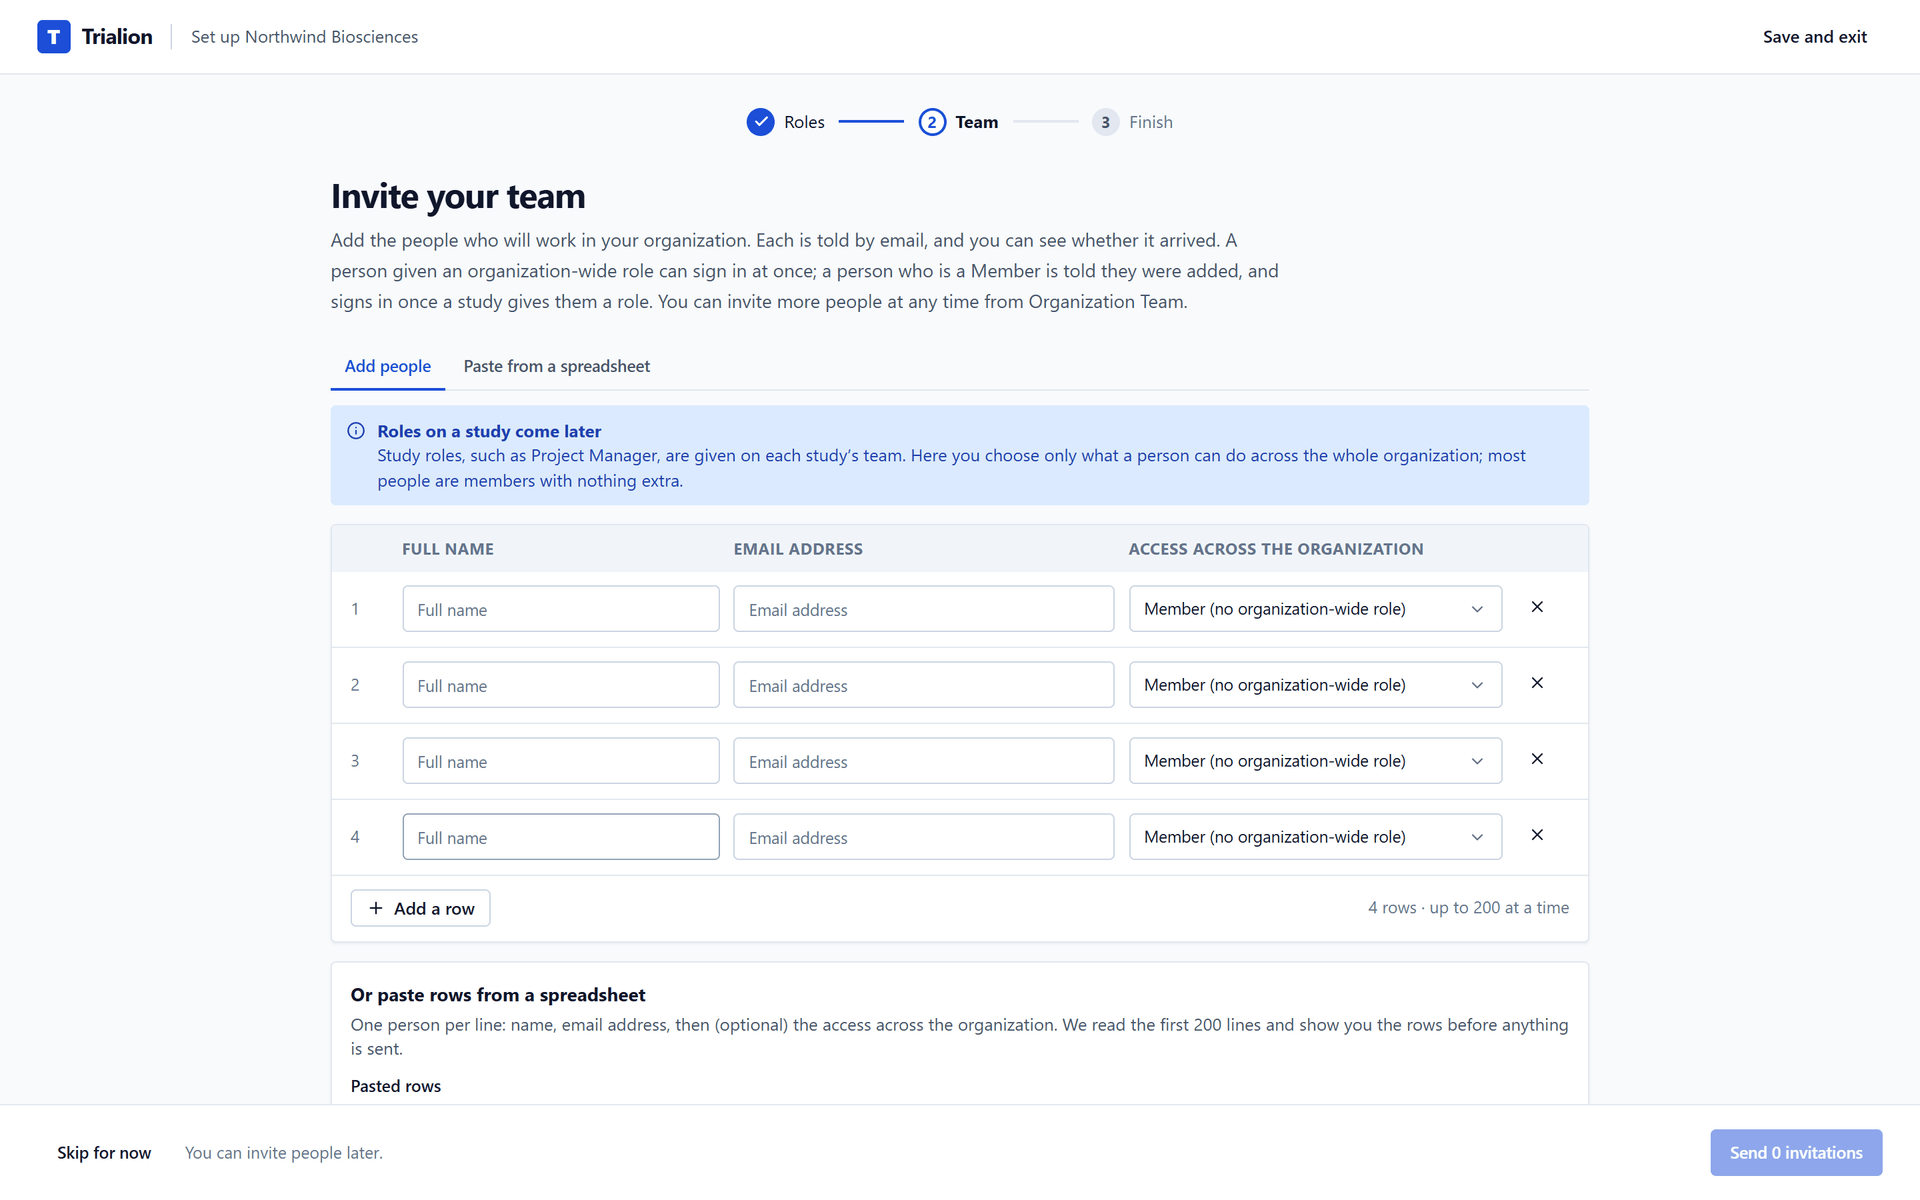Click the Roles step label

tap(804, 122)
